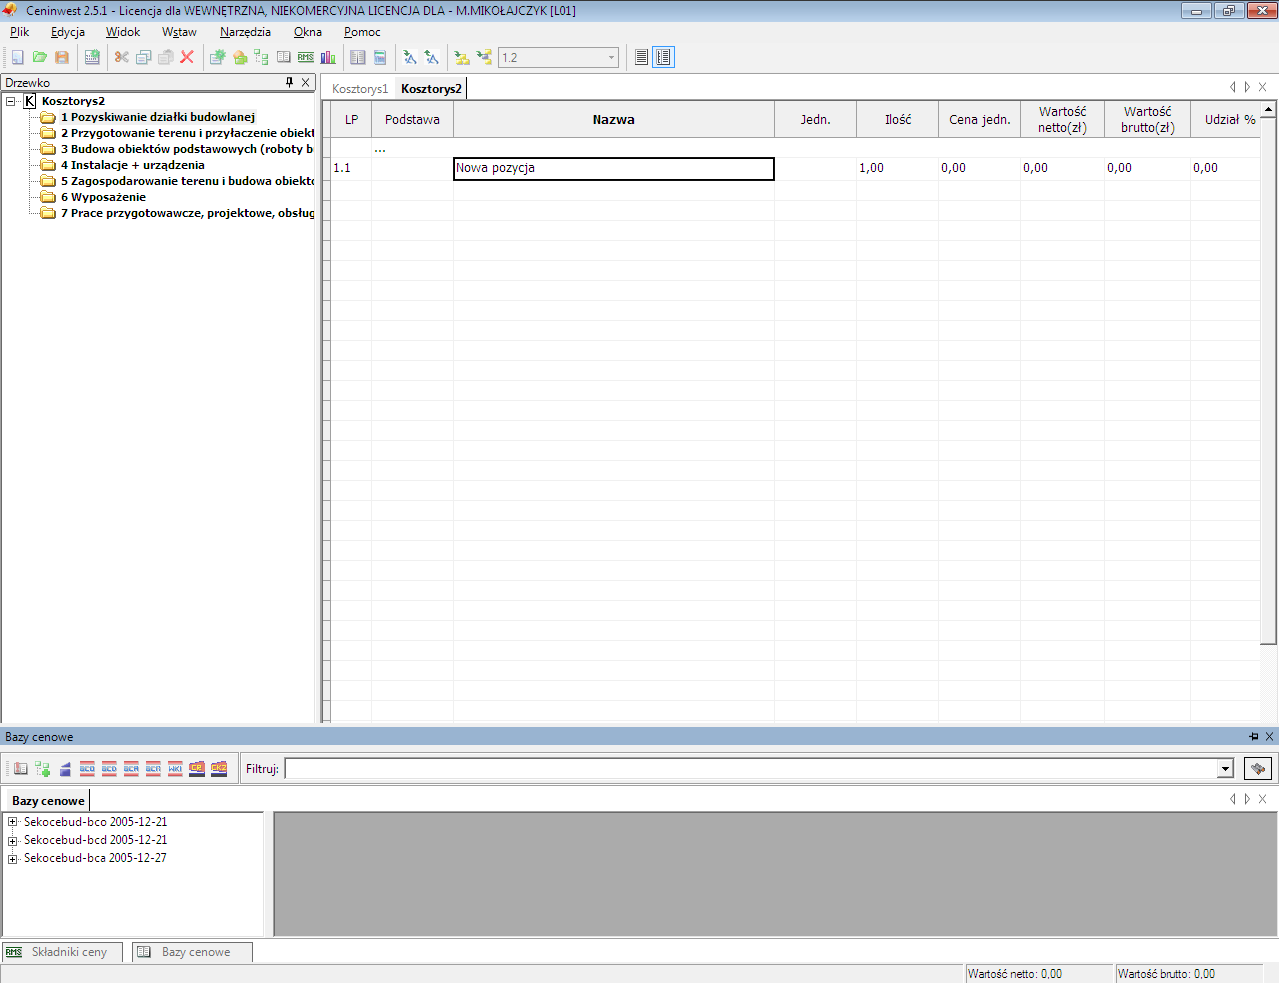
Task: Click the BCR price base icon
Action: (153, 769)
